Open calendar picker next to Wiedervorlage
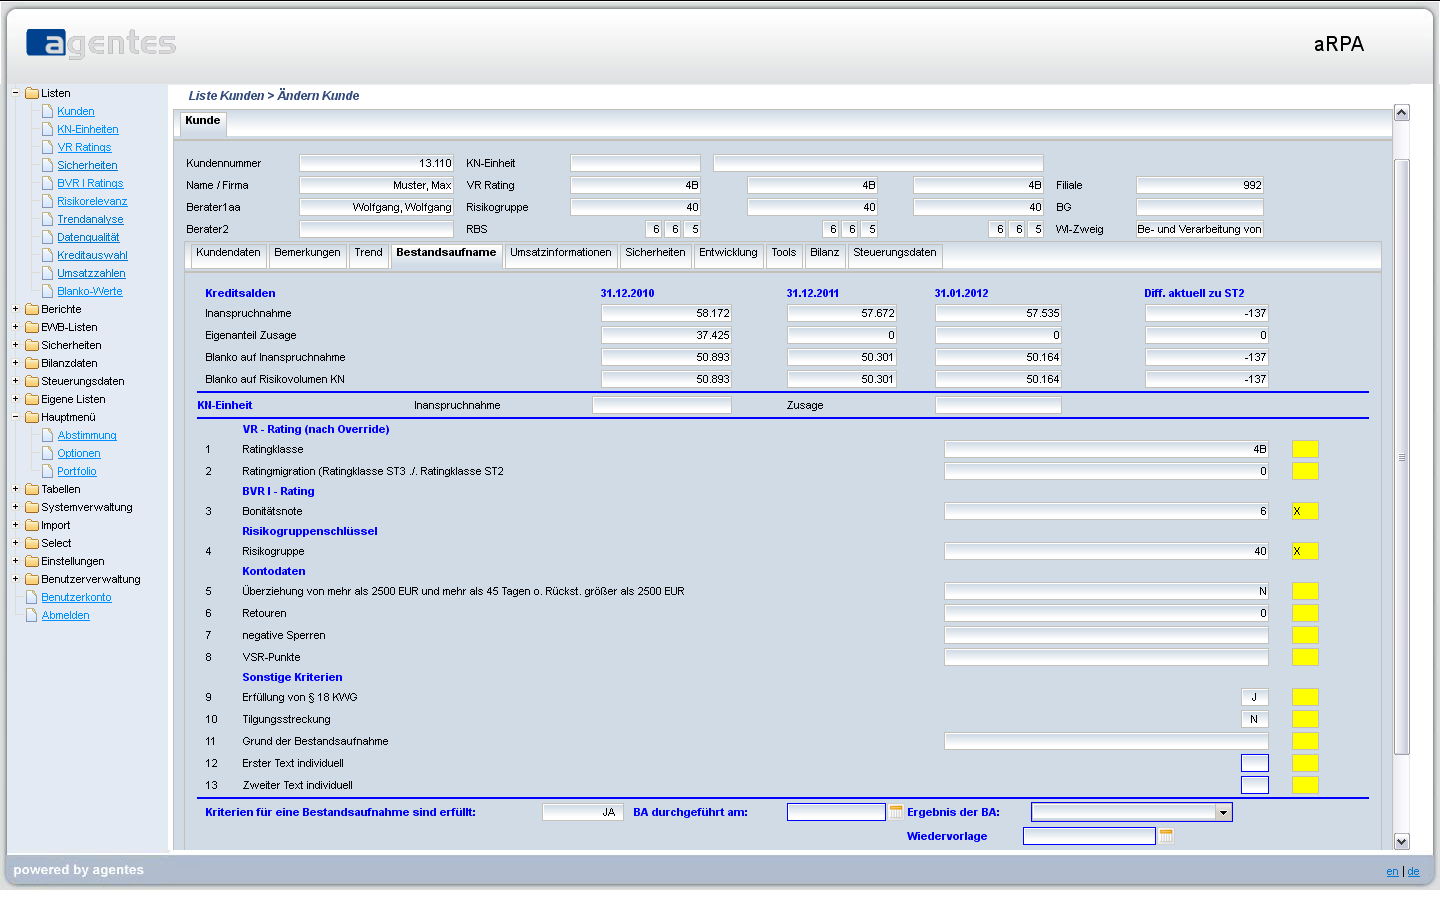The width and height of the screenshot is (1440, 900). 1166,836
